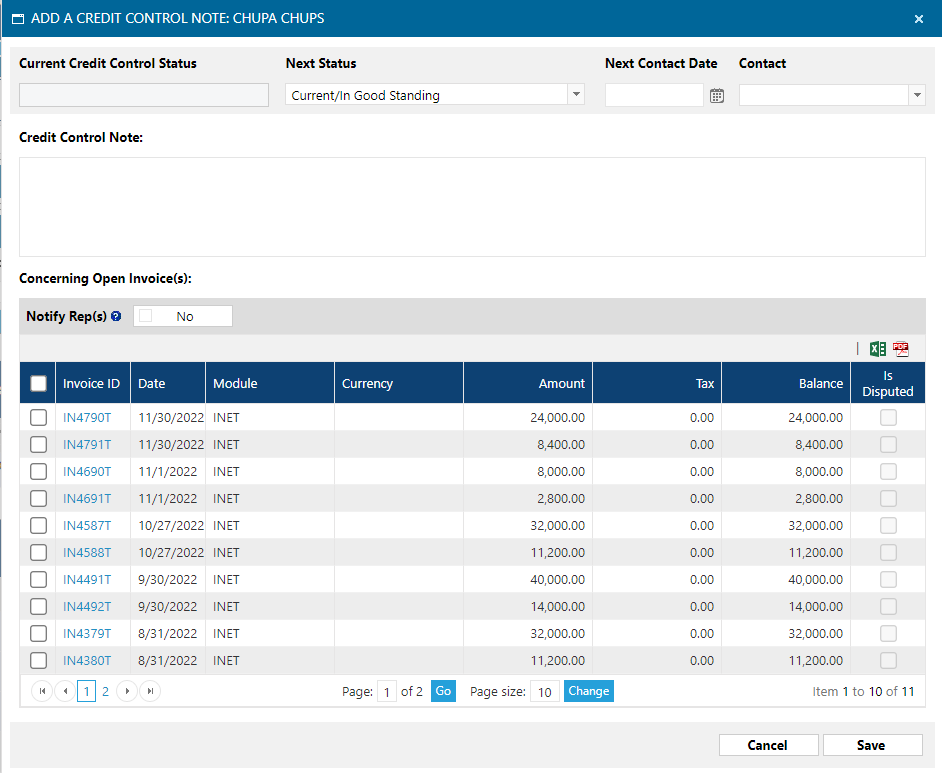Image resolution: width=942 pixels, height=773 pixels.
Task: Click into the Credit Control Note text area
Action: (x=472, y=206)
